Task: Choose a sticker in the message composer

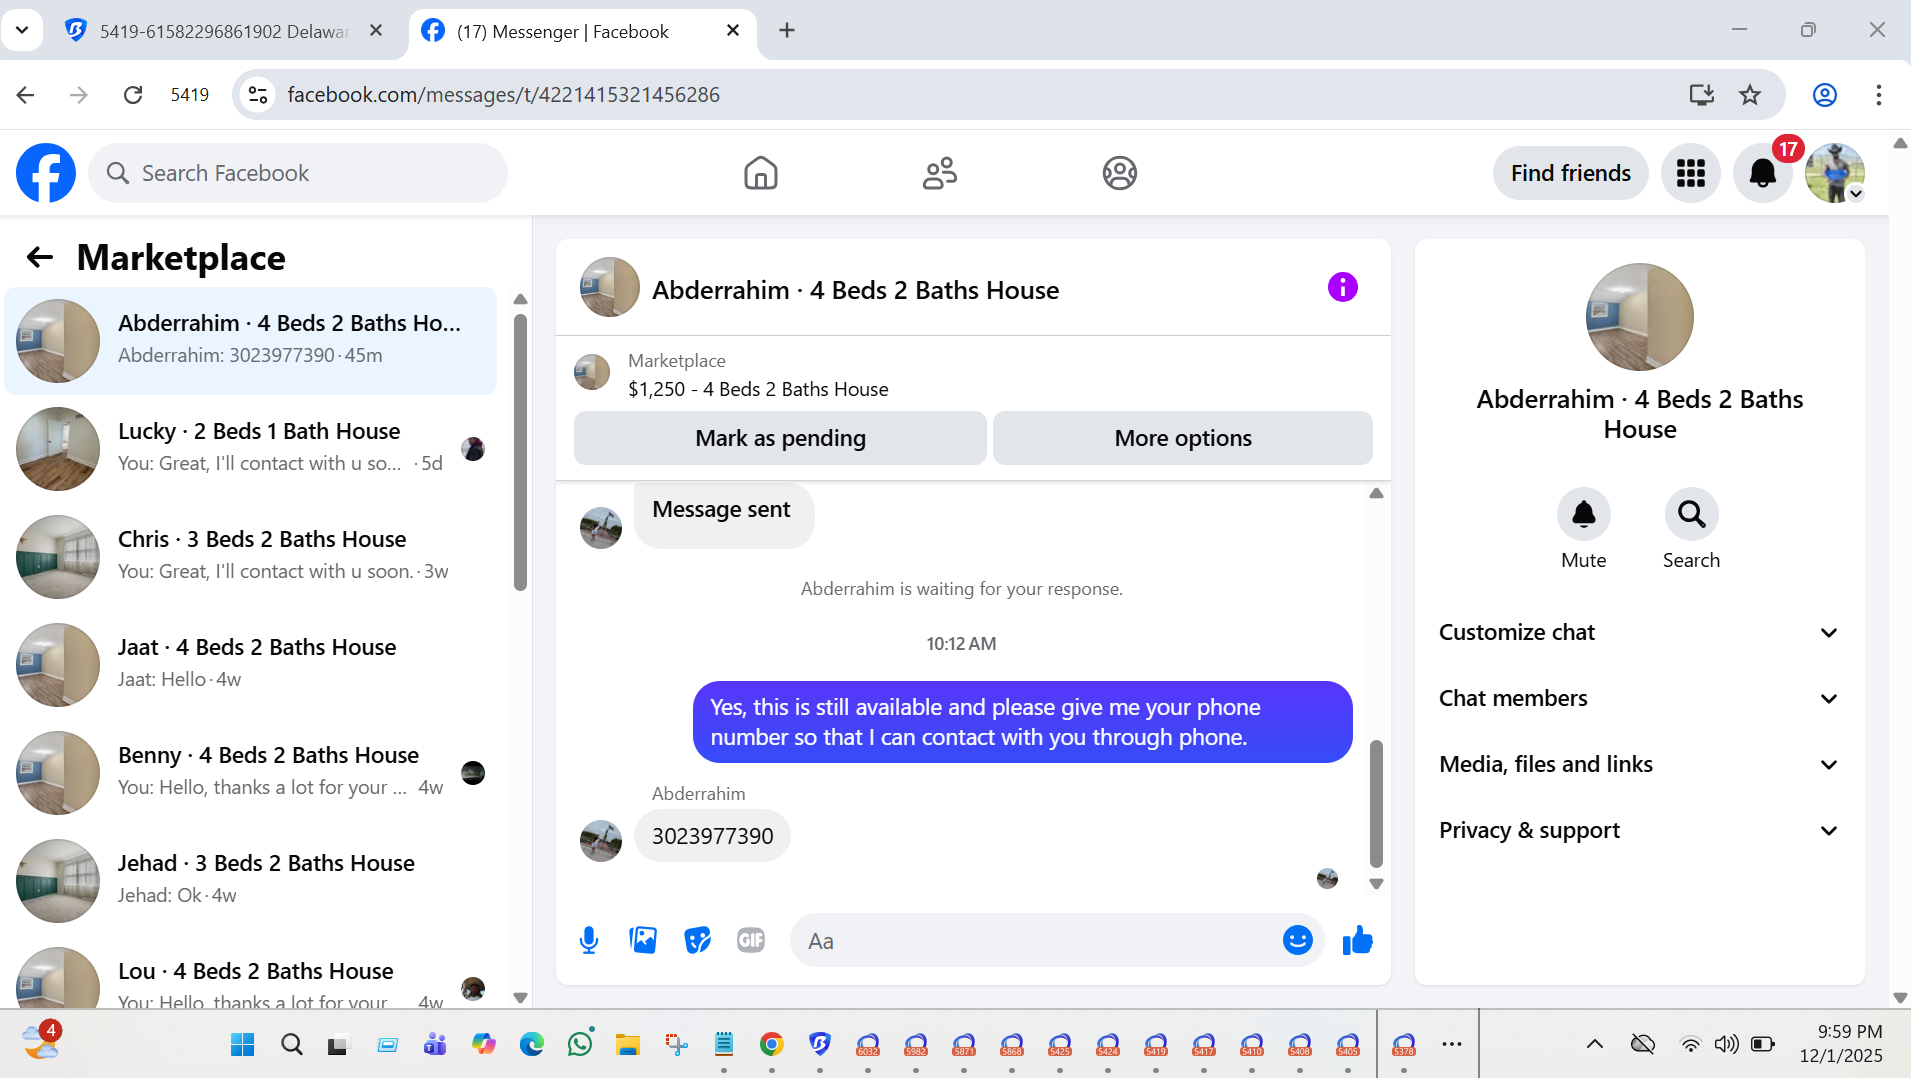Action: (697, 940)
